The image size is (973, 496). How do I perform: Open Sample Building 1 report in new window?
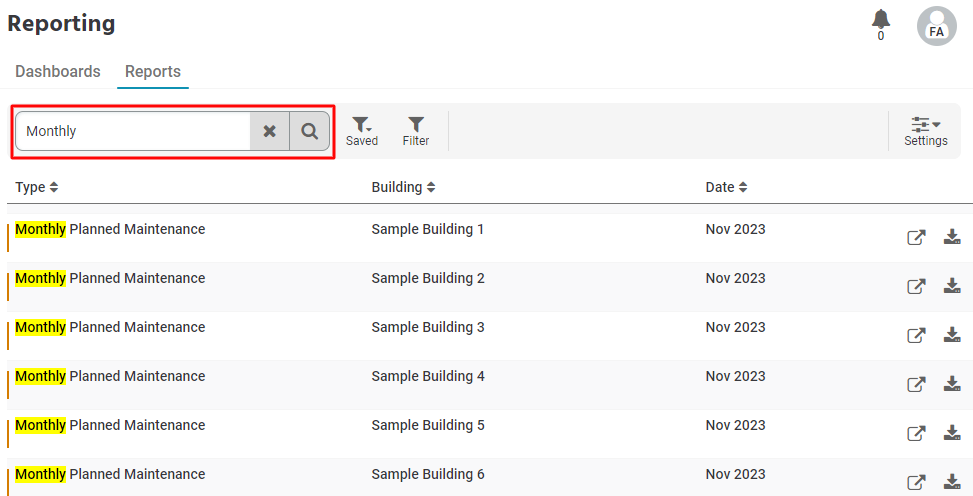(x=916, y=237)
